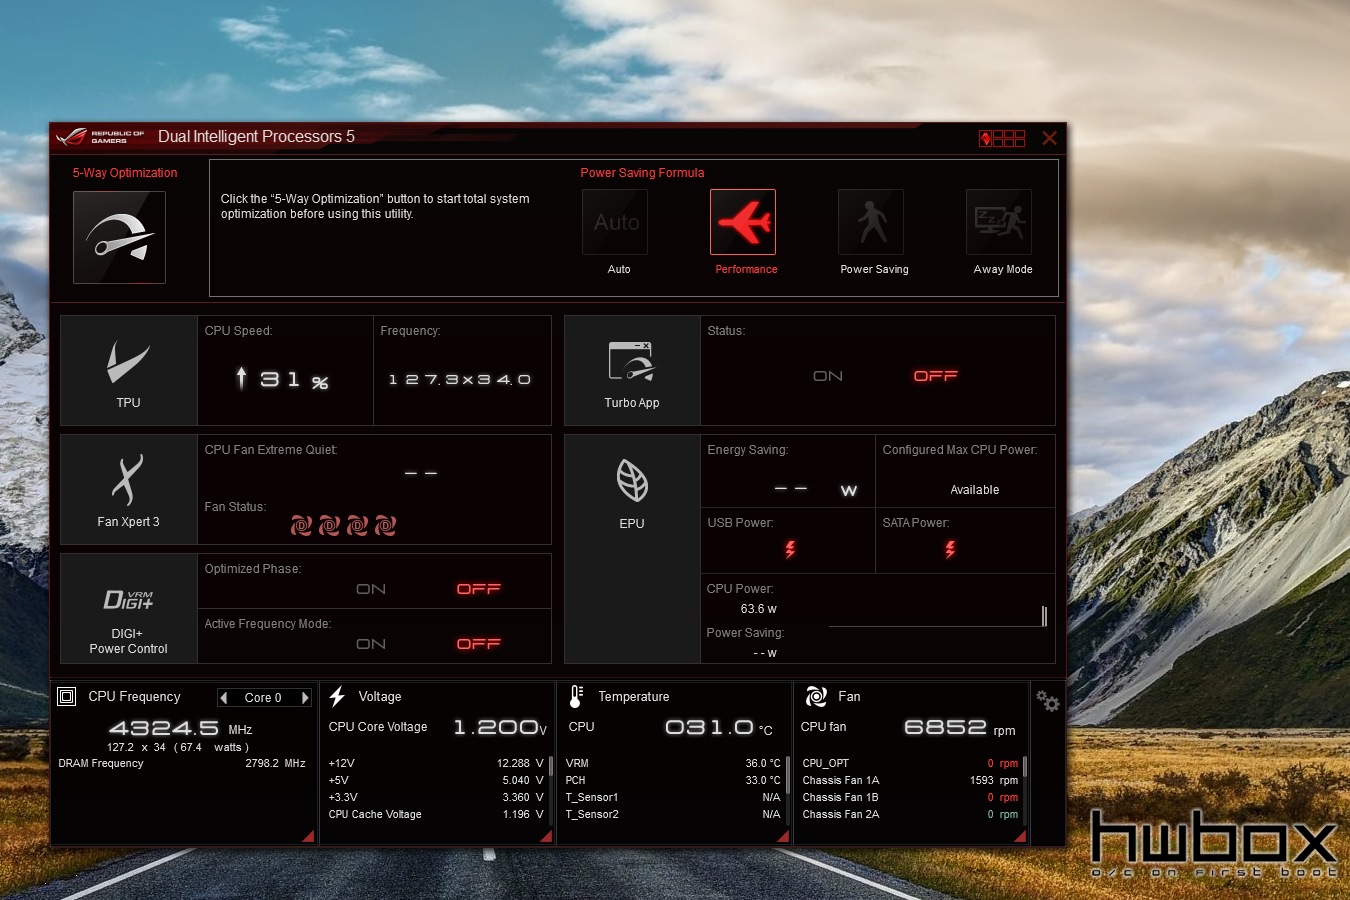Click the Republic of Gamers logo
The height and width of the screenshot is (900, 1350).
(x=100, y=137)
